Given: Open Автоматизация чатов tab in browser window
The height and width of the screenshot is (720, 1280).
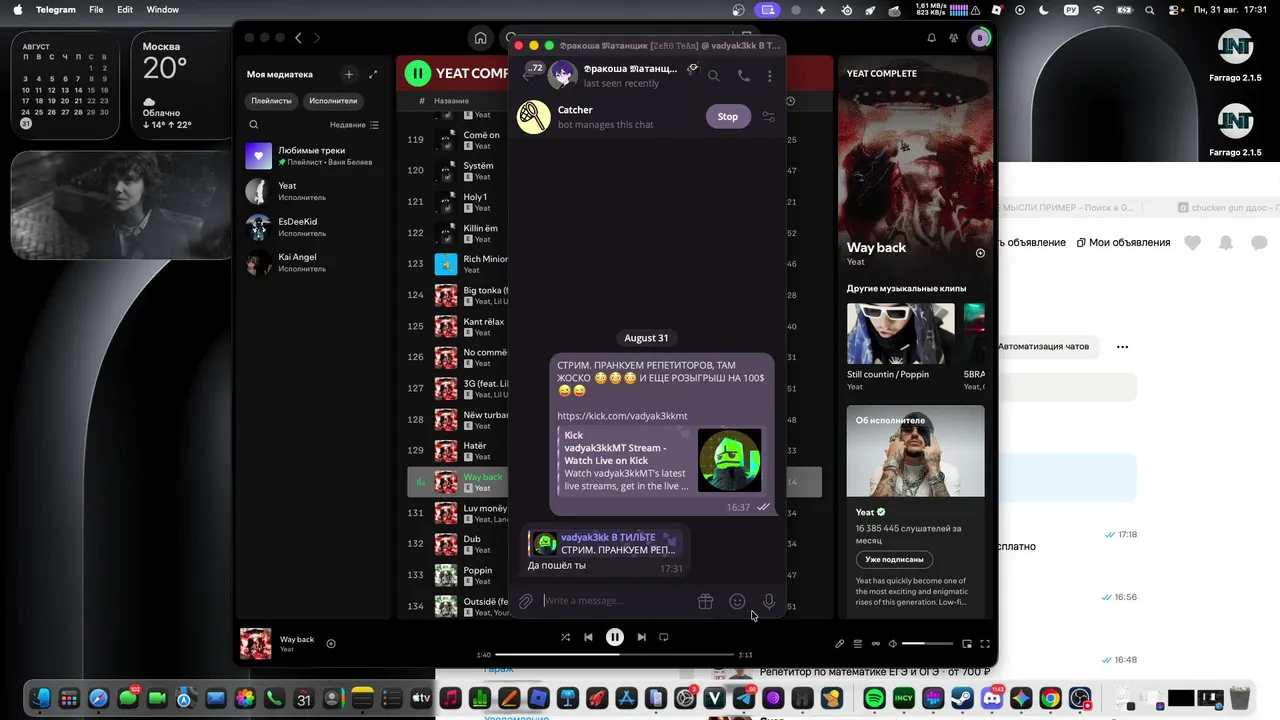Looking at the screenshot, I should click(1043, 347).
